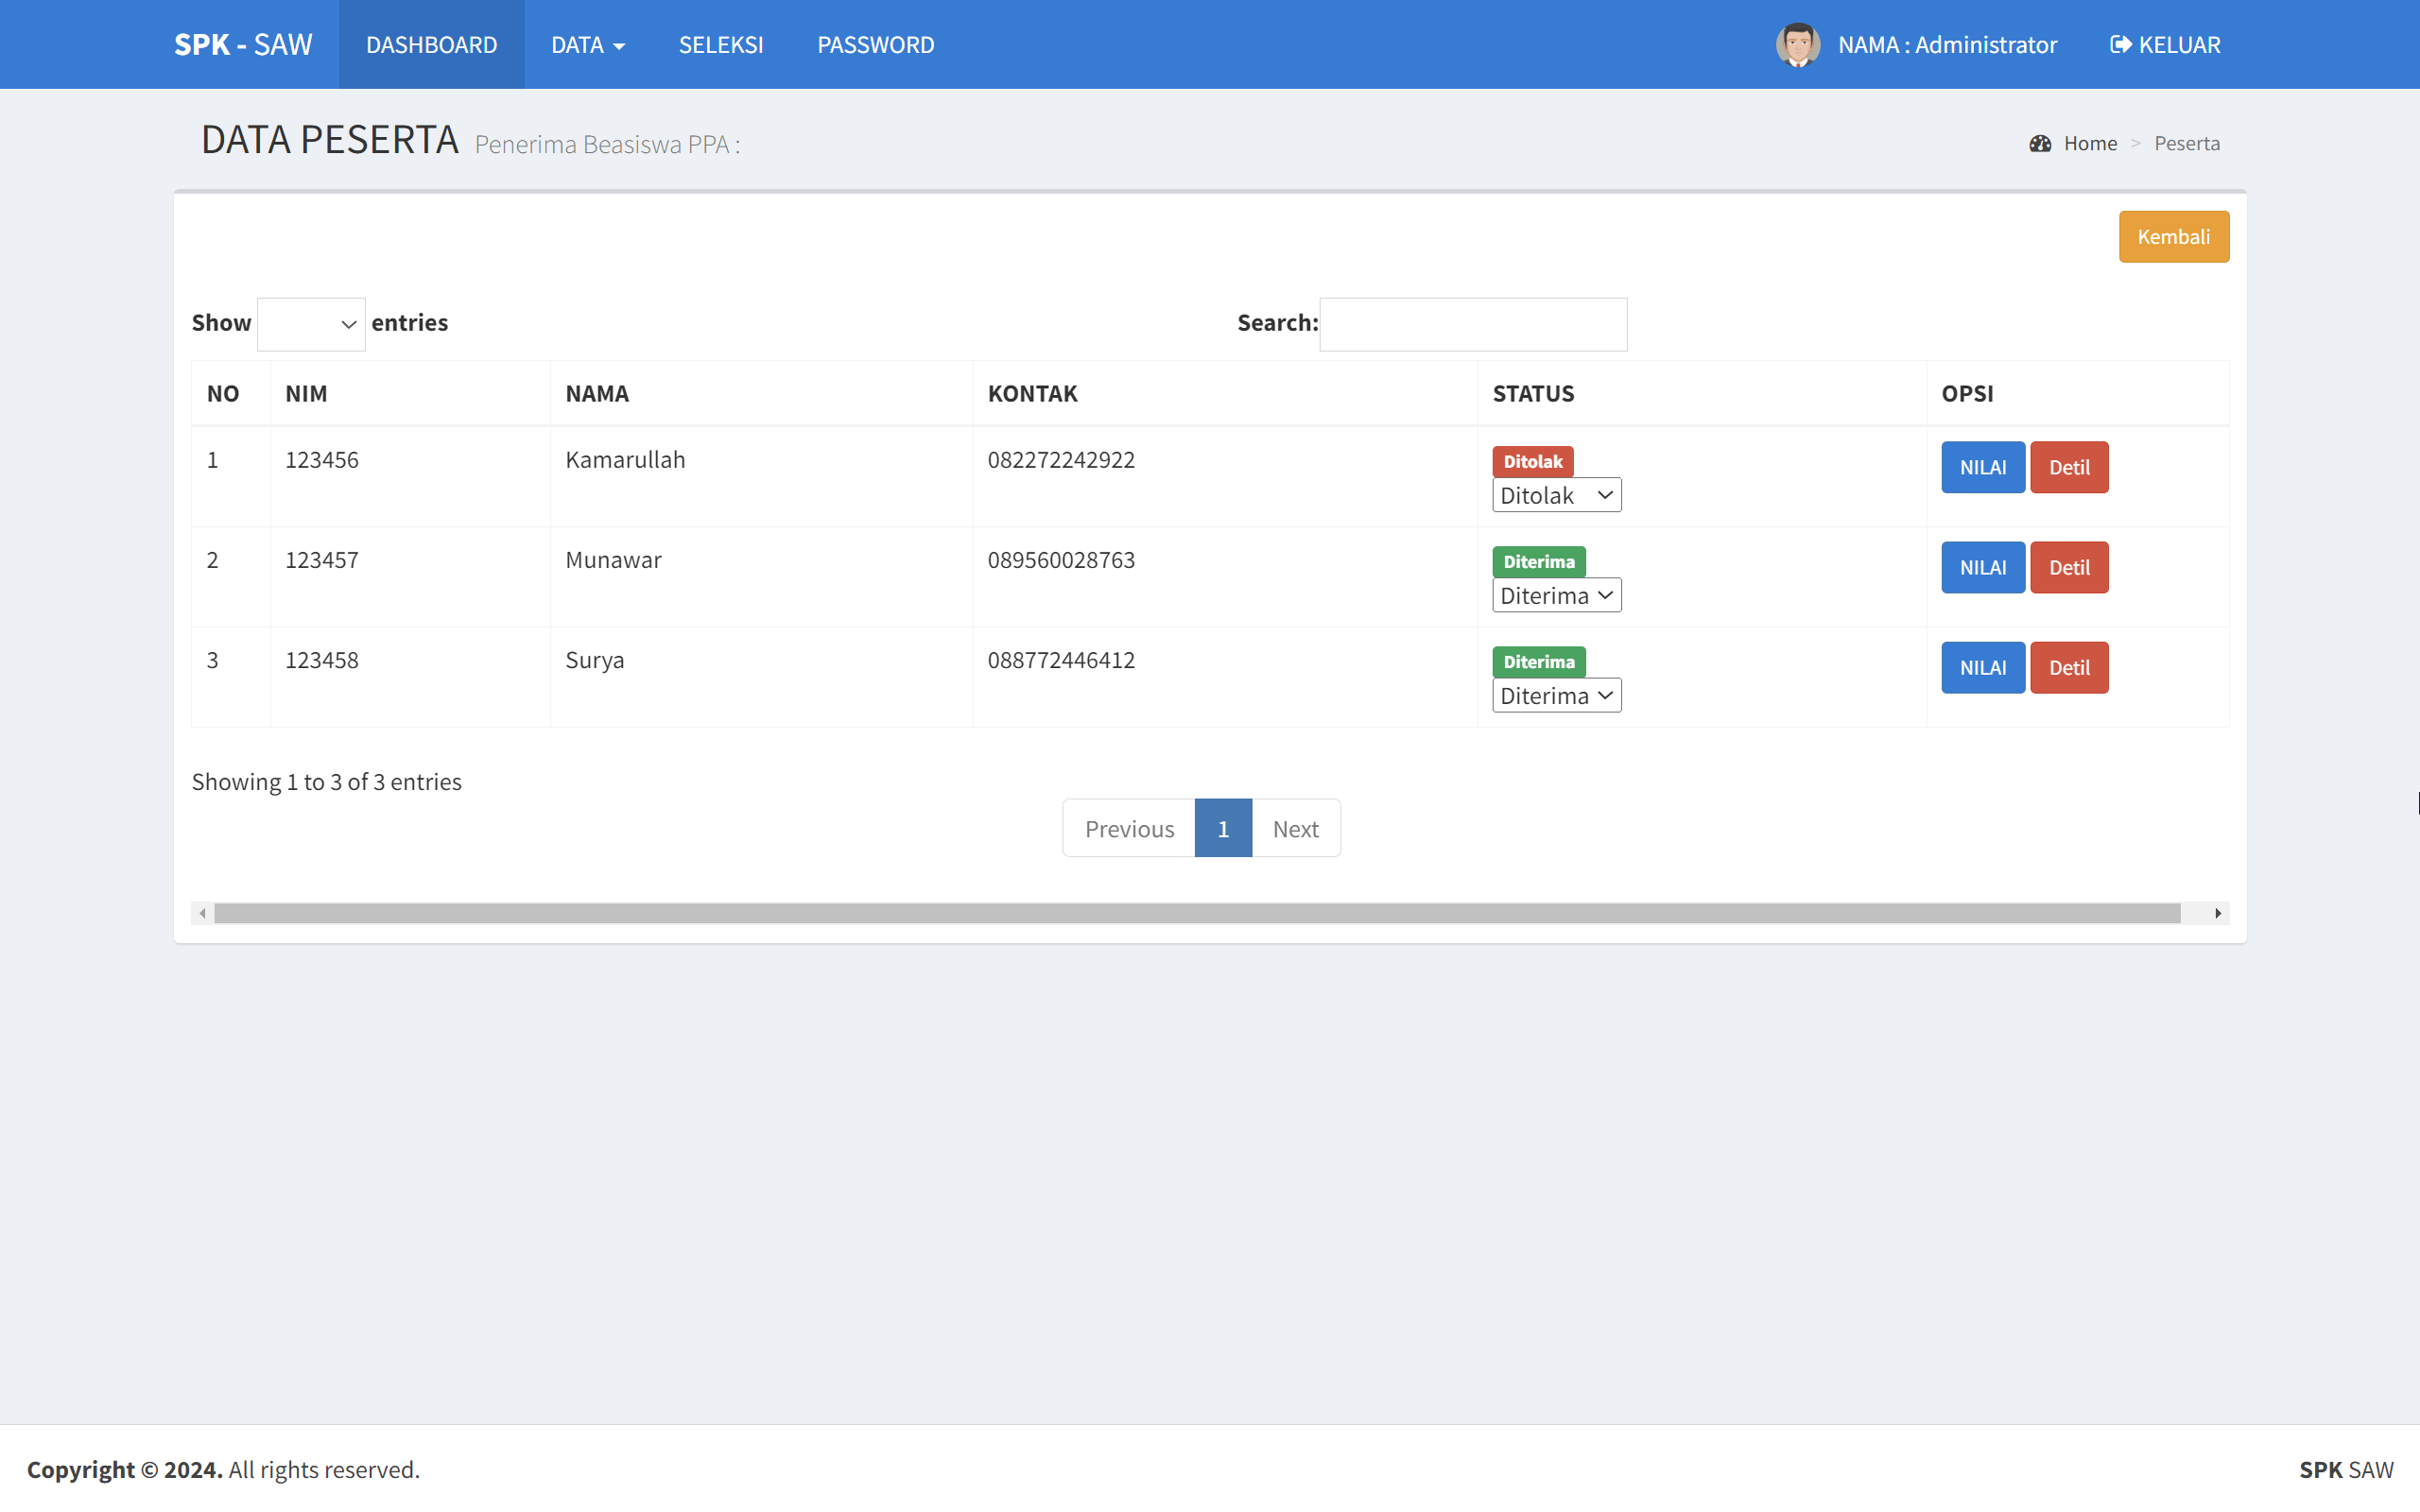Click the Kembali button
Image resolution: width=2420 pixels, height=1512 pixels.
[2173, 236]
